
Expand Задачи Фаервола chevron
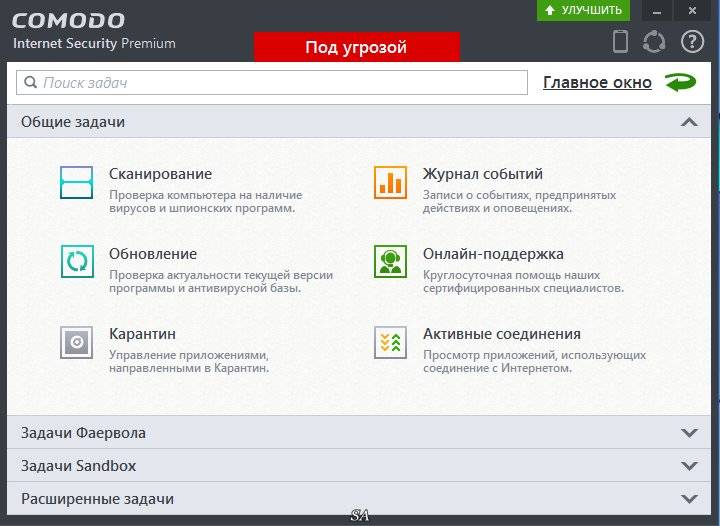(689, 433)
